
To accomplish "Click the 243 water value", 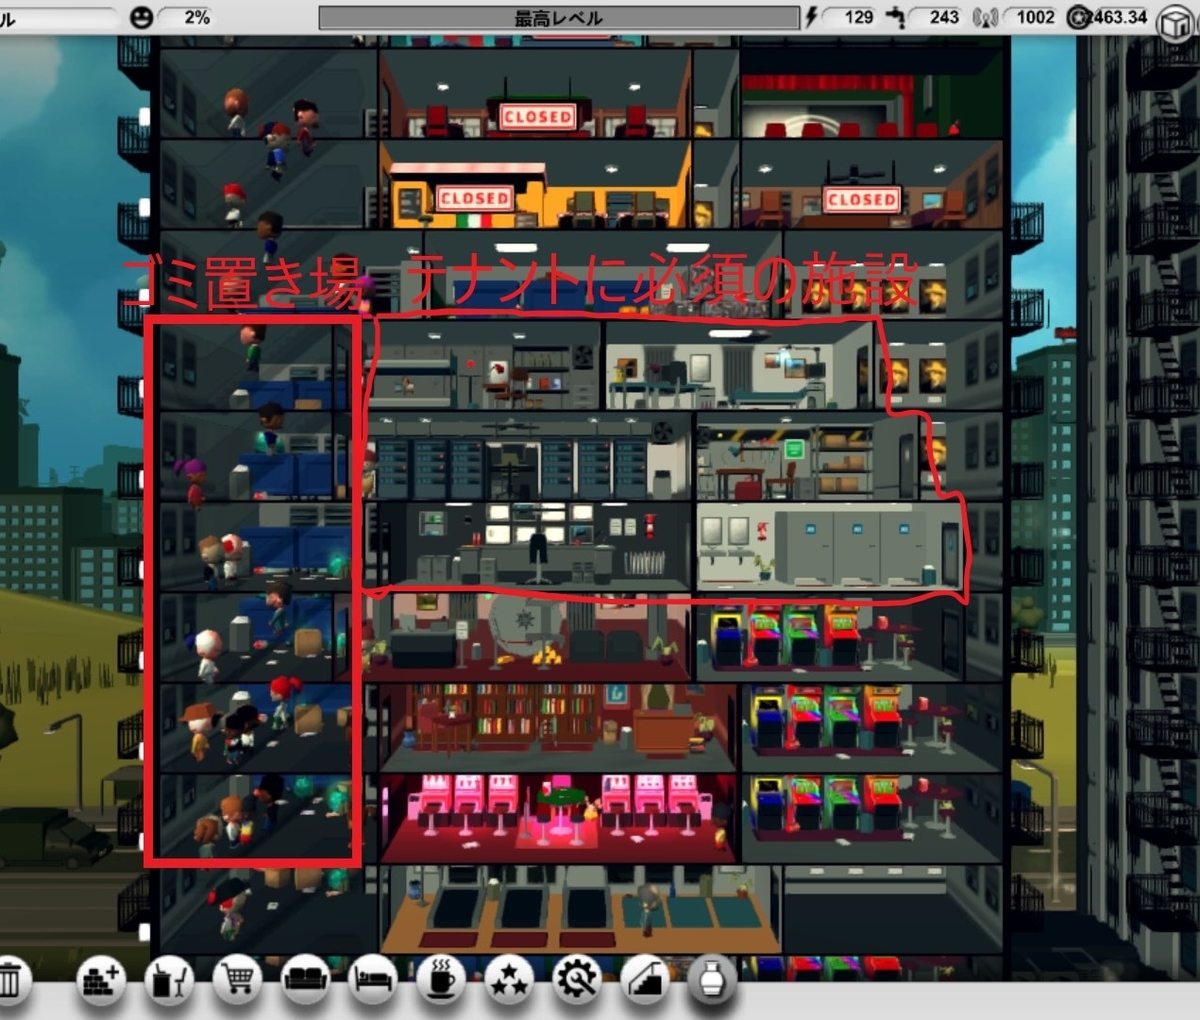I will click(x=944, y=17).
